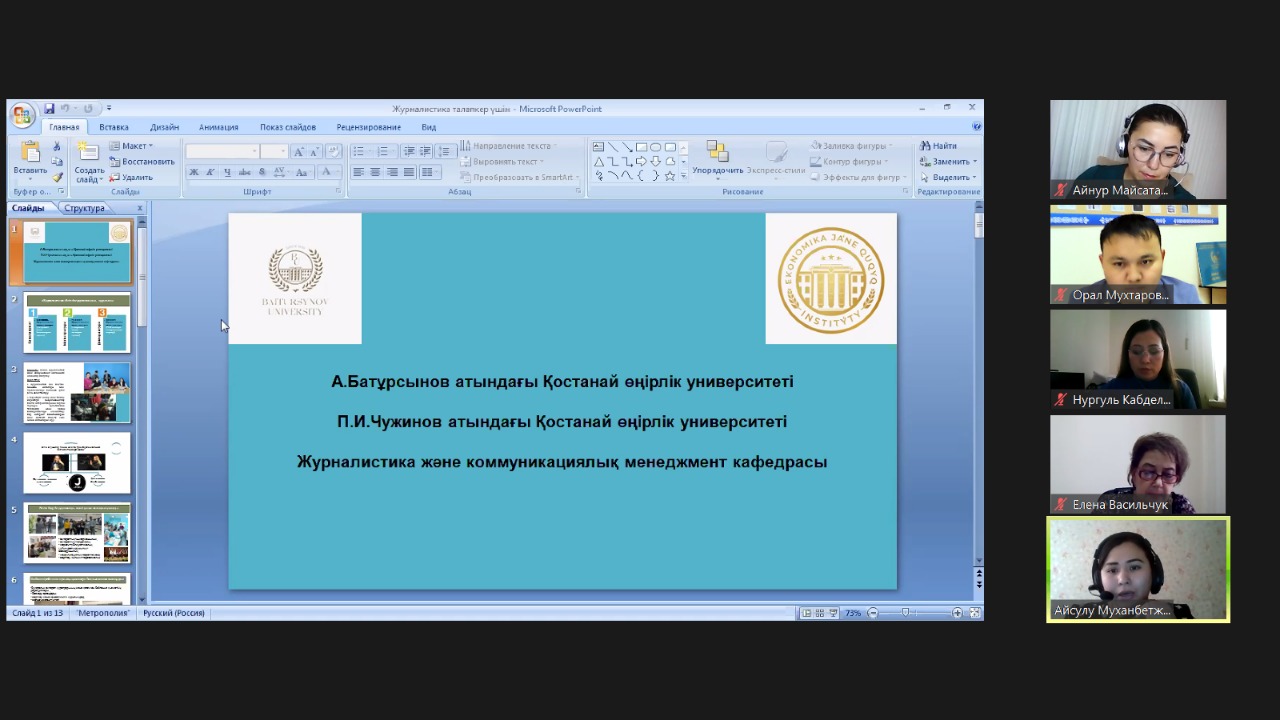1280x720 pixels.
Task: Open Font dialog launcher (Шрифт)
Action: [338, 191]
